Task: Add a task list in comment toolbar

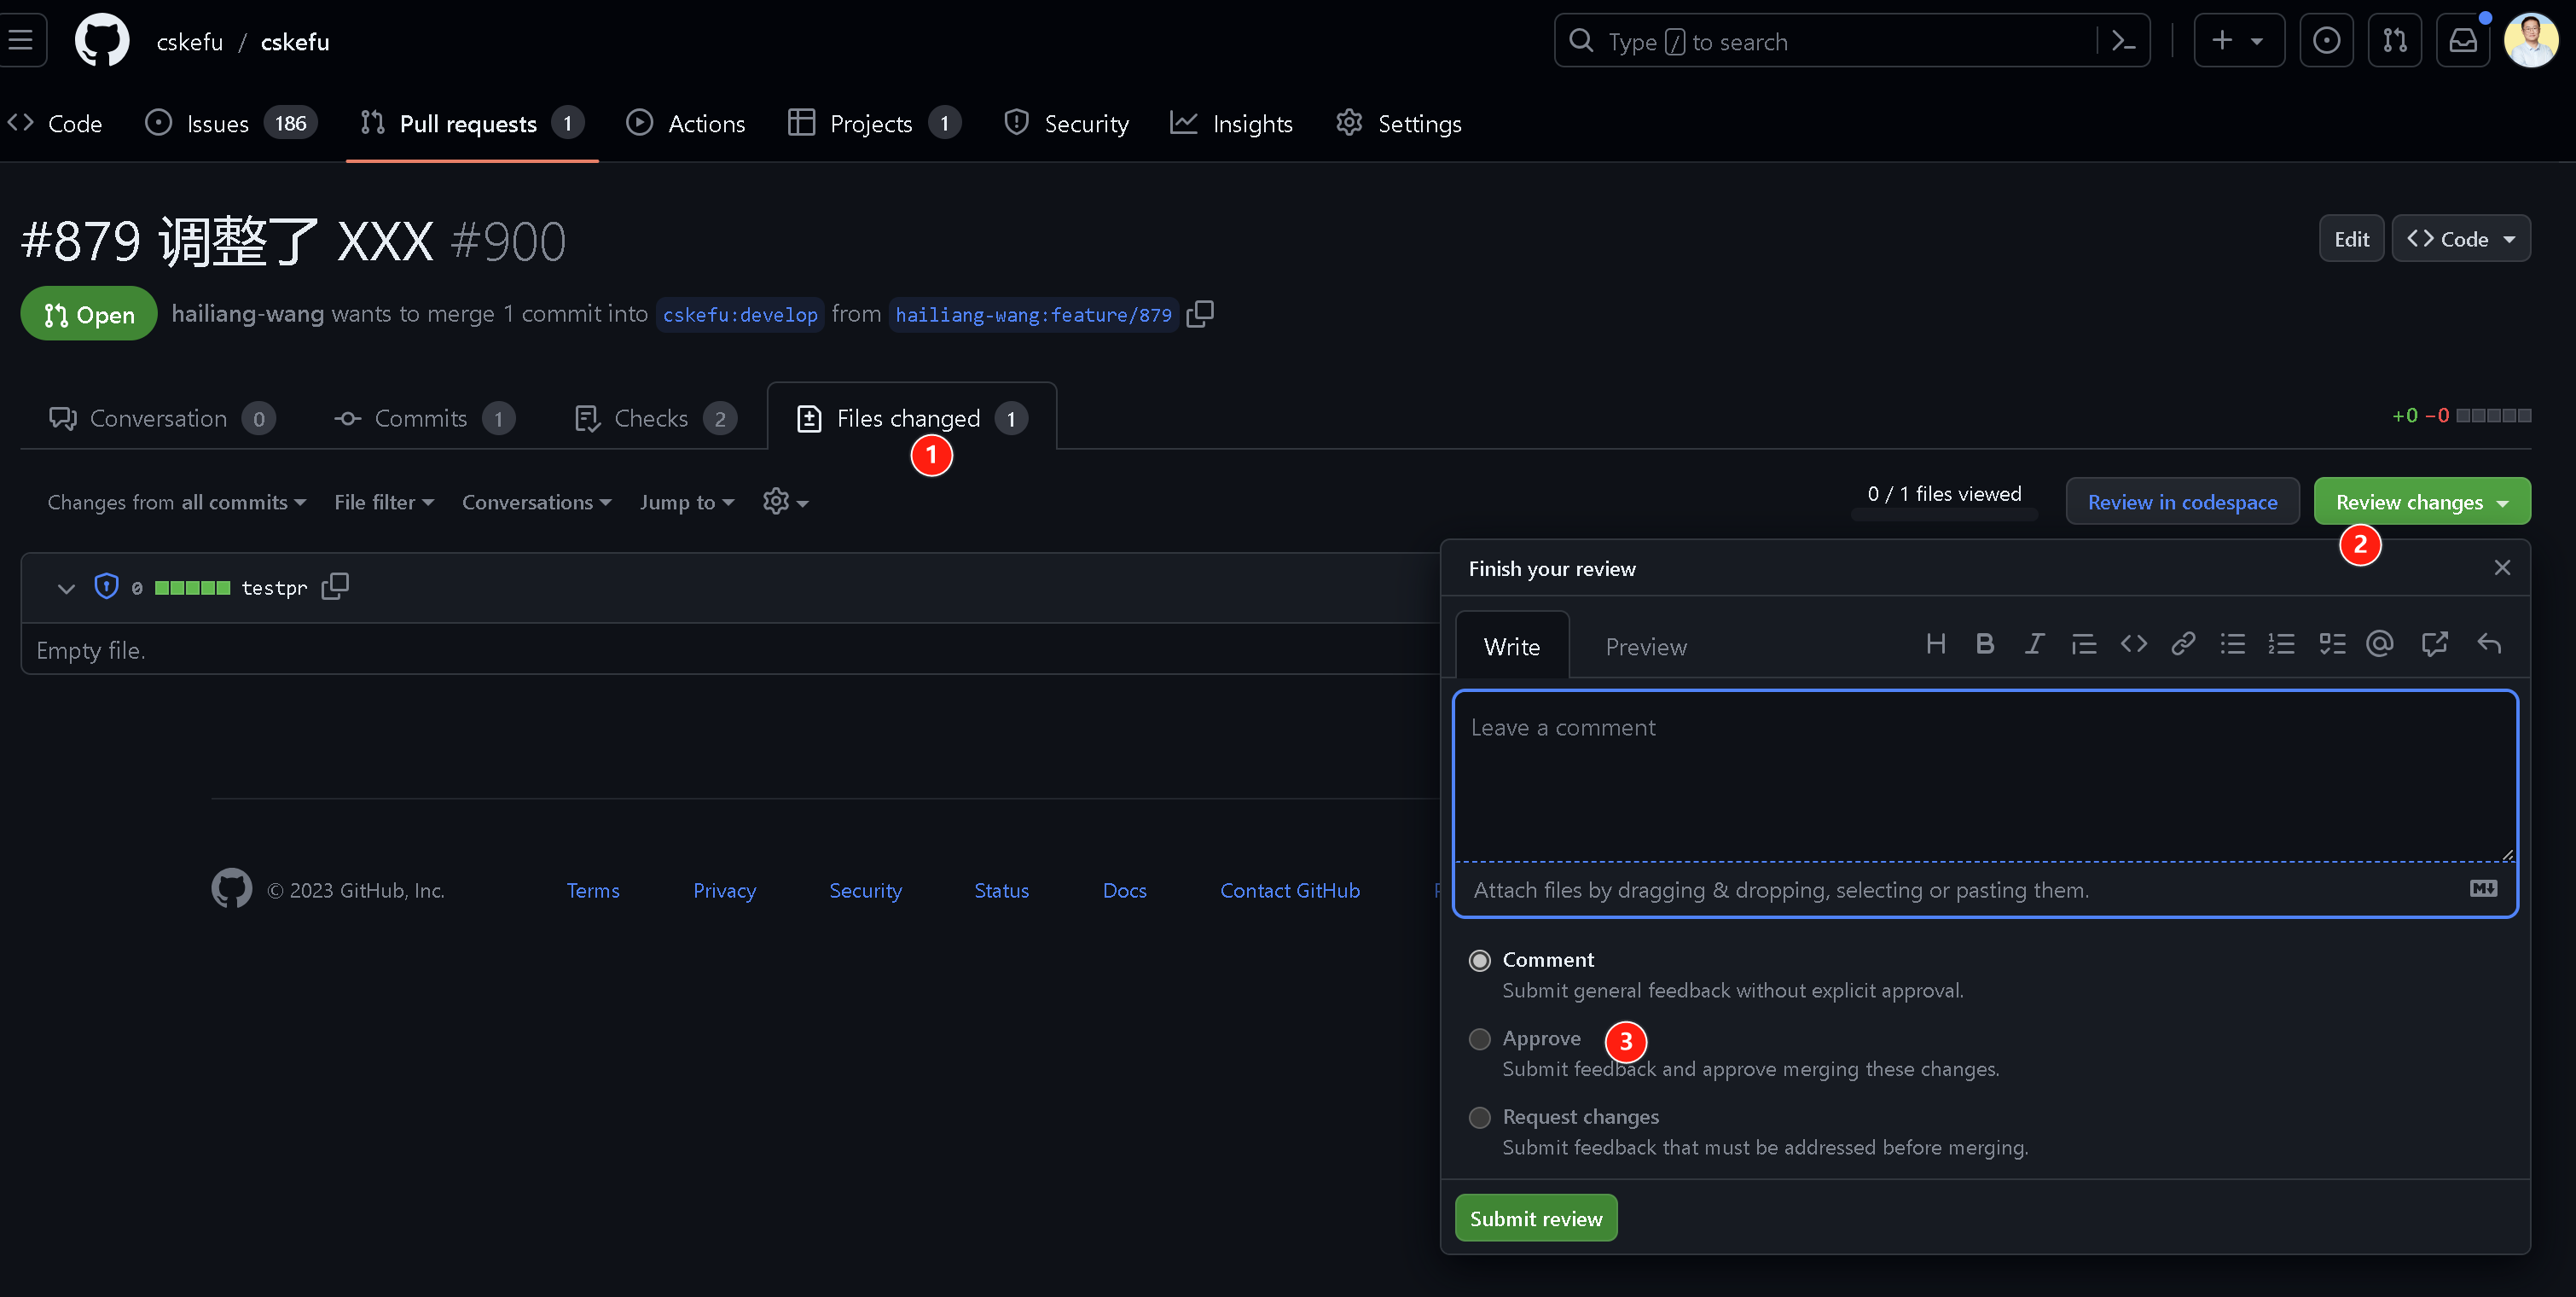Action: 2332,644
